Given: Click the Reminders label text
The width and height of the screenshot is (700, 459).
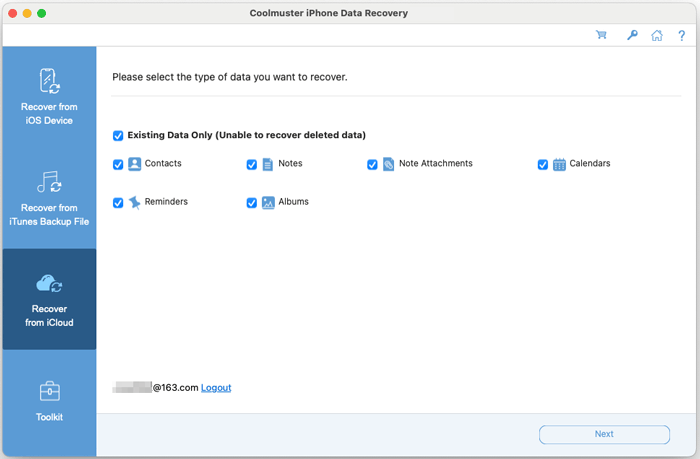Looking at the screenshot, I should (x=166, y=202).
